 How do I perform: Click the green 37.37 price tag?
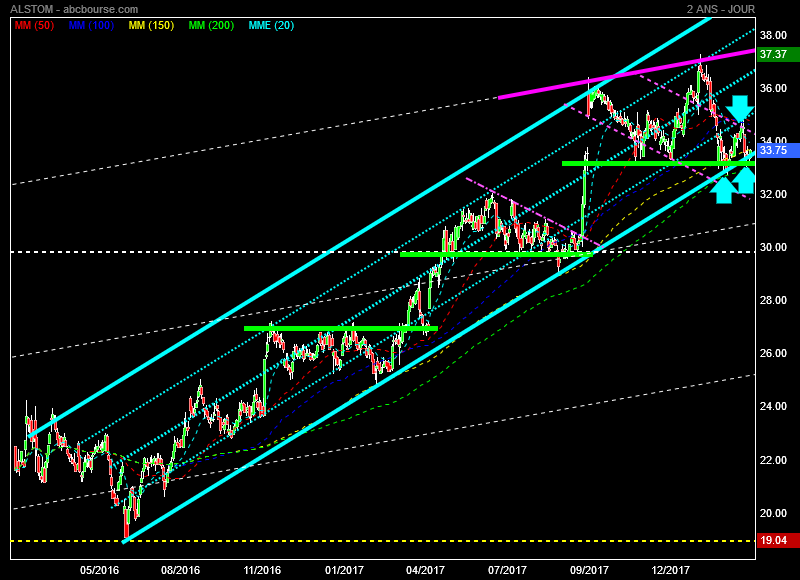[x=778, y=54]
